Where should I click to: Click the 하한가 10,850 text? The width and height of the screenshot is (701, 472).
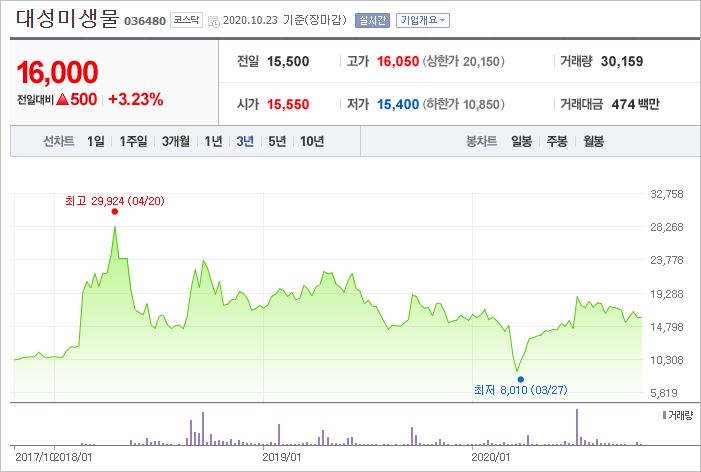464,105
